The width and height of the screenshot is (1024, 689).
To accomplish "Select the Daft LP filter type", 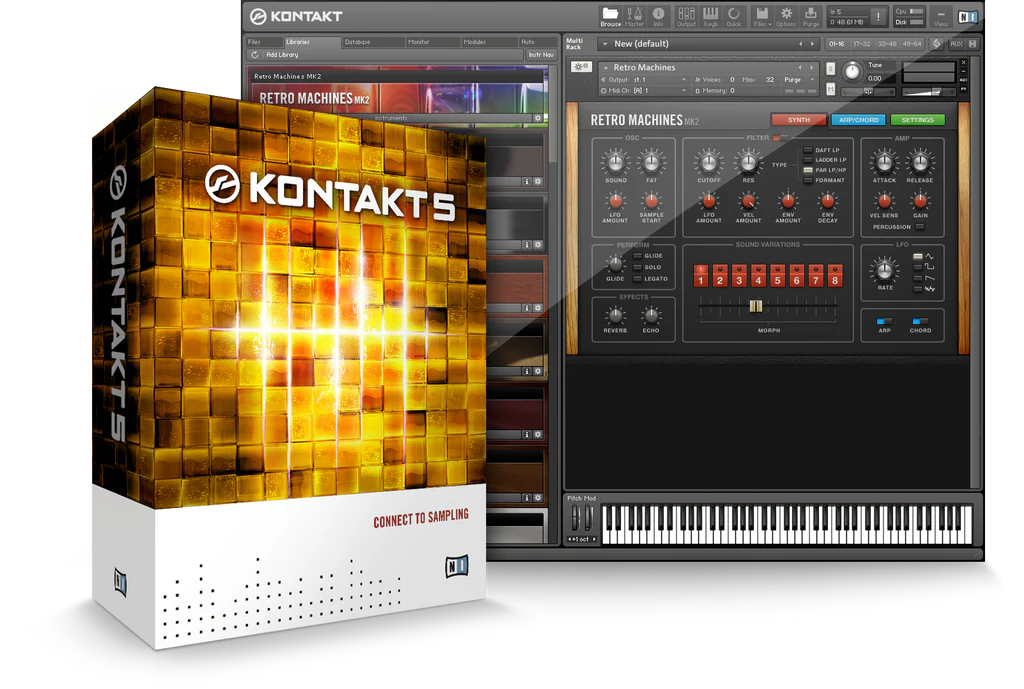I will (x=808, y=150).
